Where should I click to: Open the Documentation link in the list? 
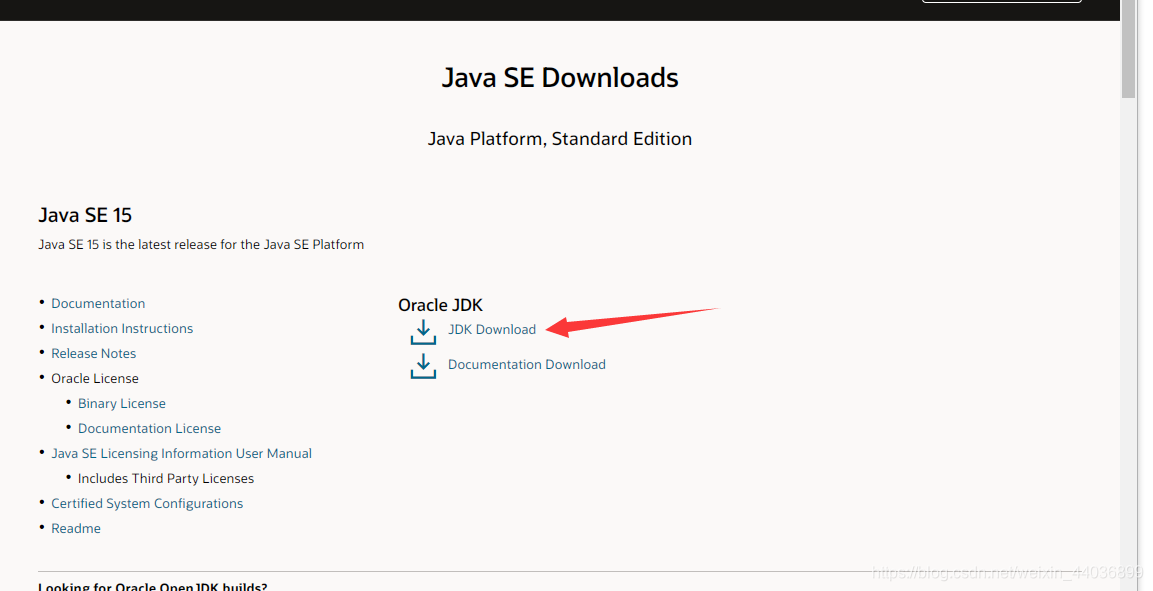[98, 304]
